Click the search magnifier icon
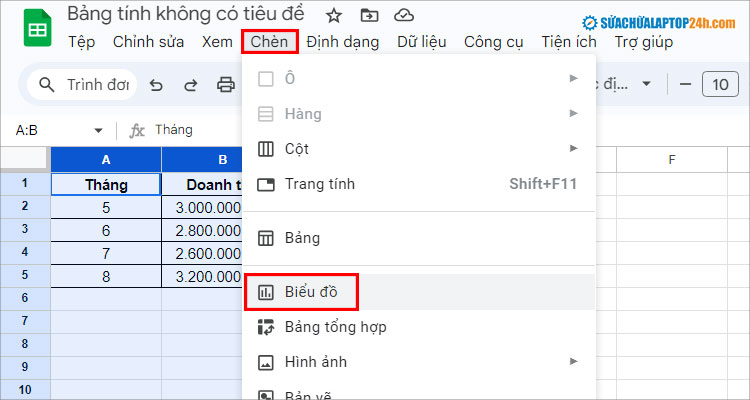The width and height of the screenshot is (750, 400). pos(46,85)
